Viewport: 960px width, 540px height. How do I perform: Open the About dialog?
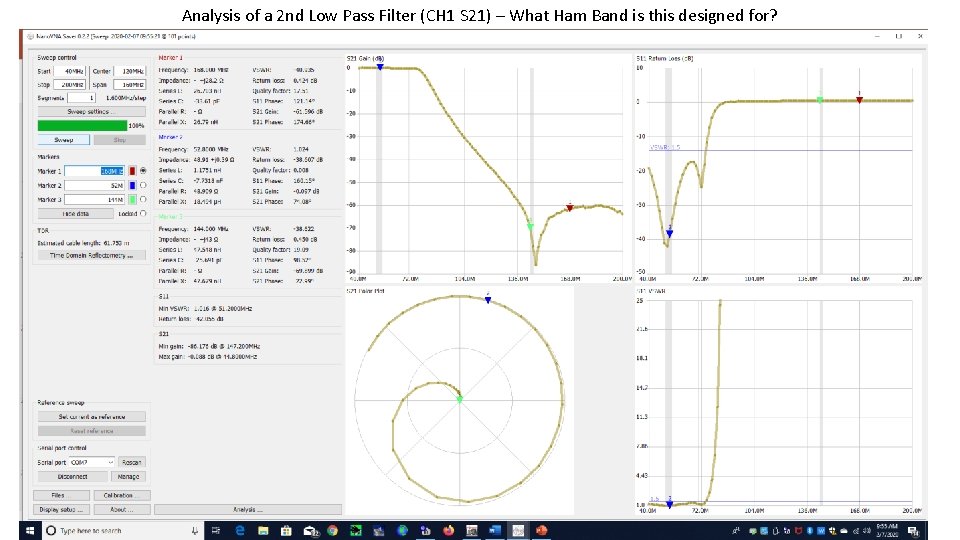pos(122,509)
